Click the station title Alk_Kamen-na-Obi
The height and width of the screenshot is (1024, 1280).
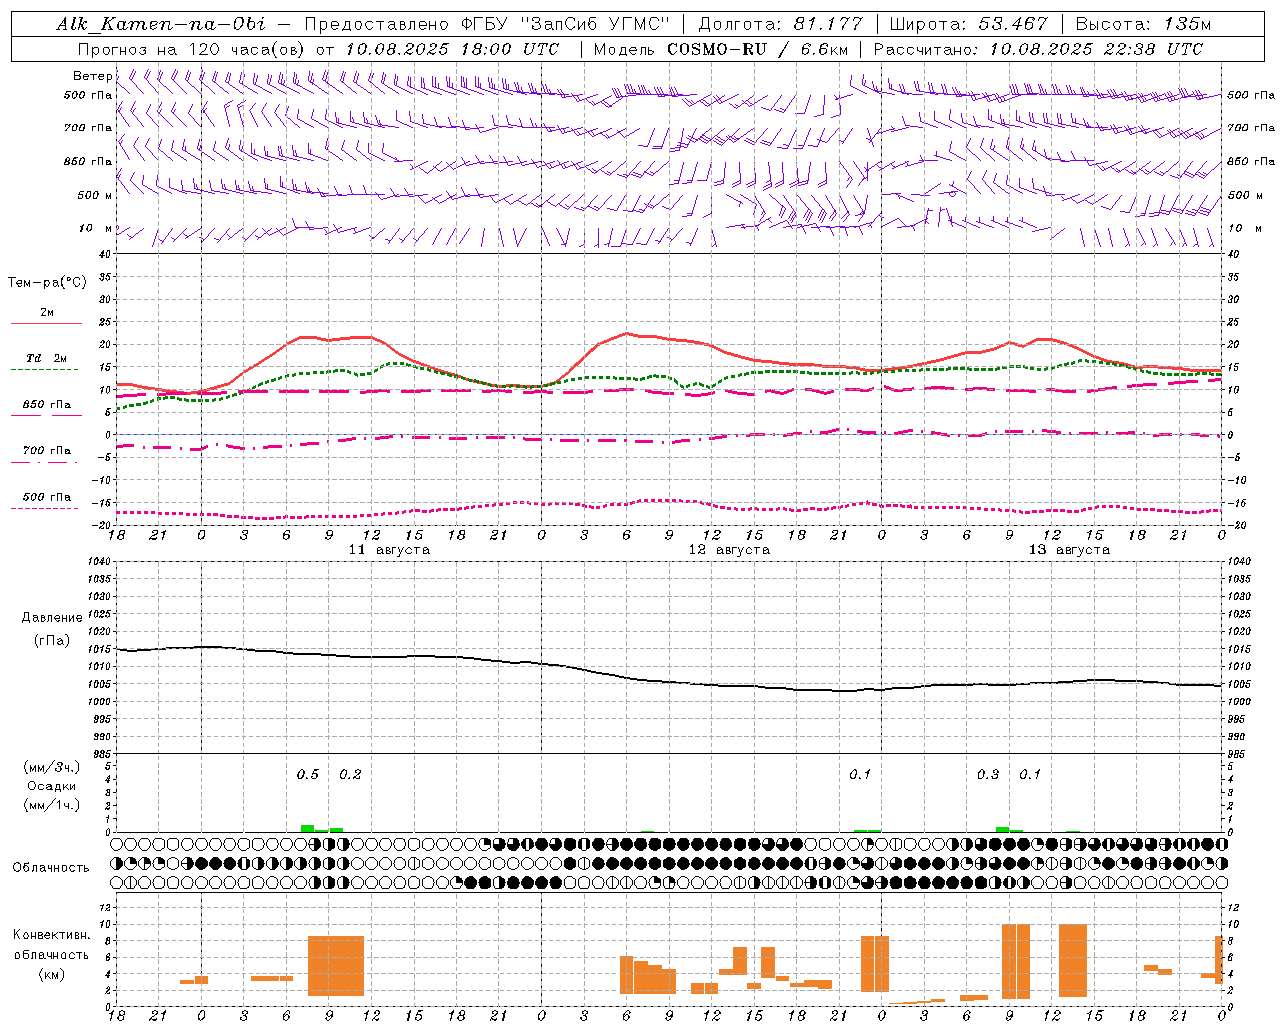[161, 24]
